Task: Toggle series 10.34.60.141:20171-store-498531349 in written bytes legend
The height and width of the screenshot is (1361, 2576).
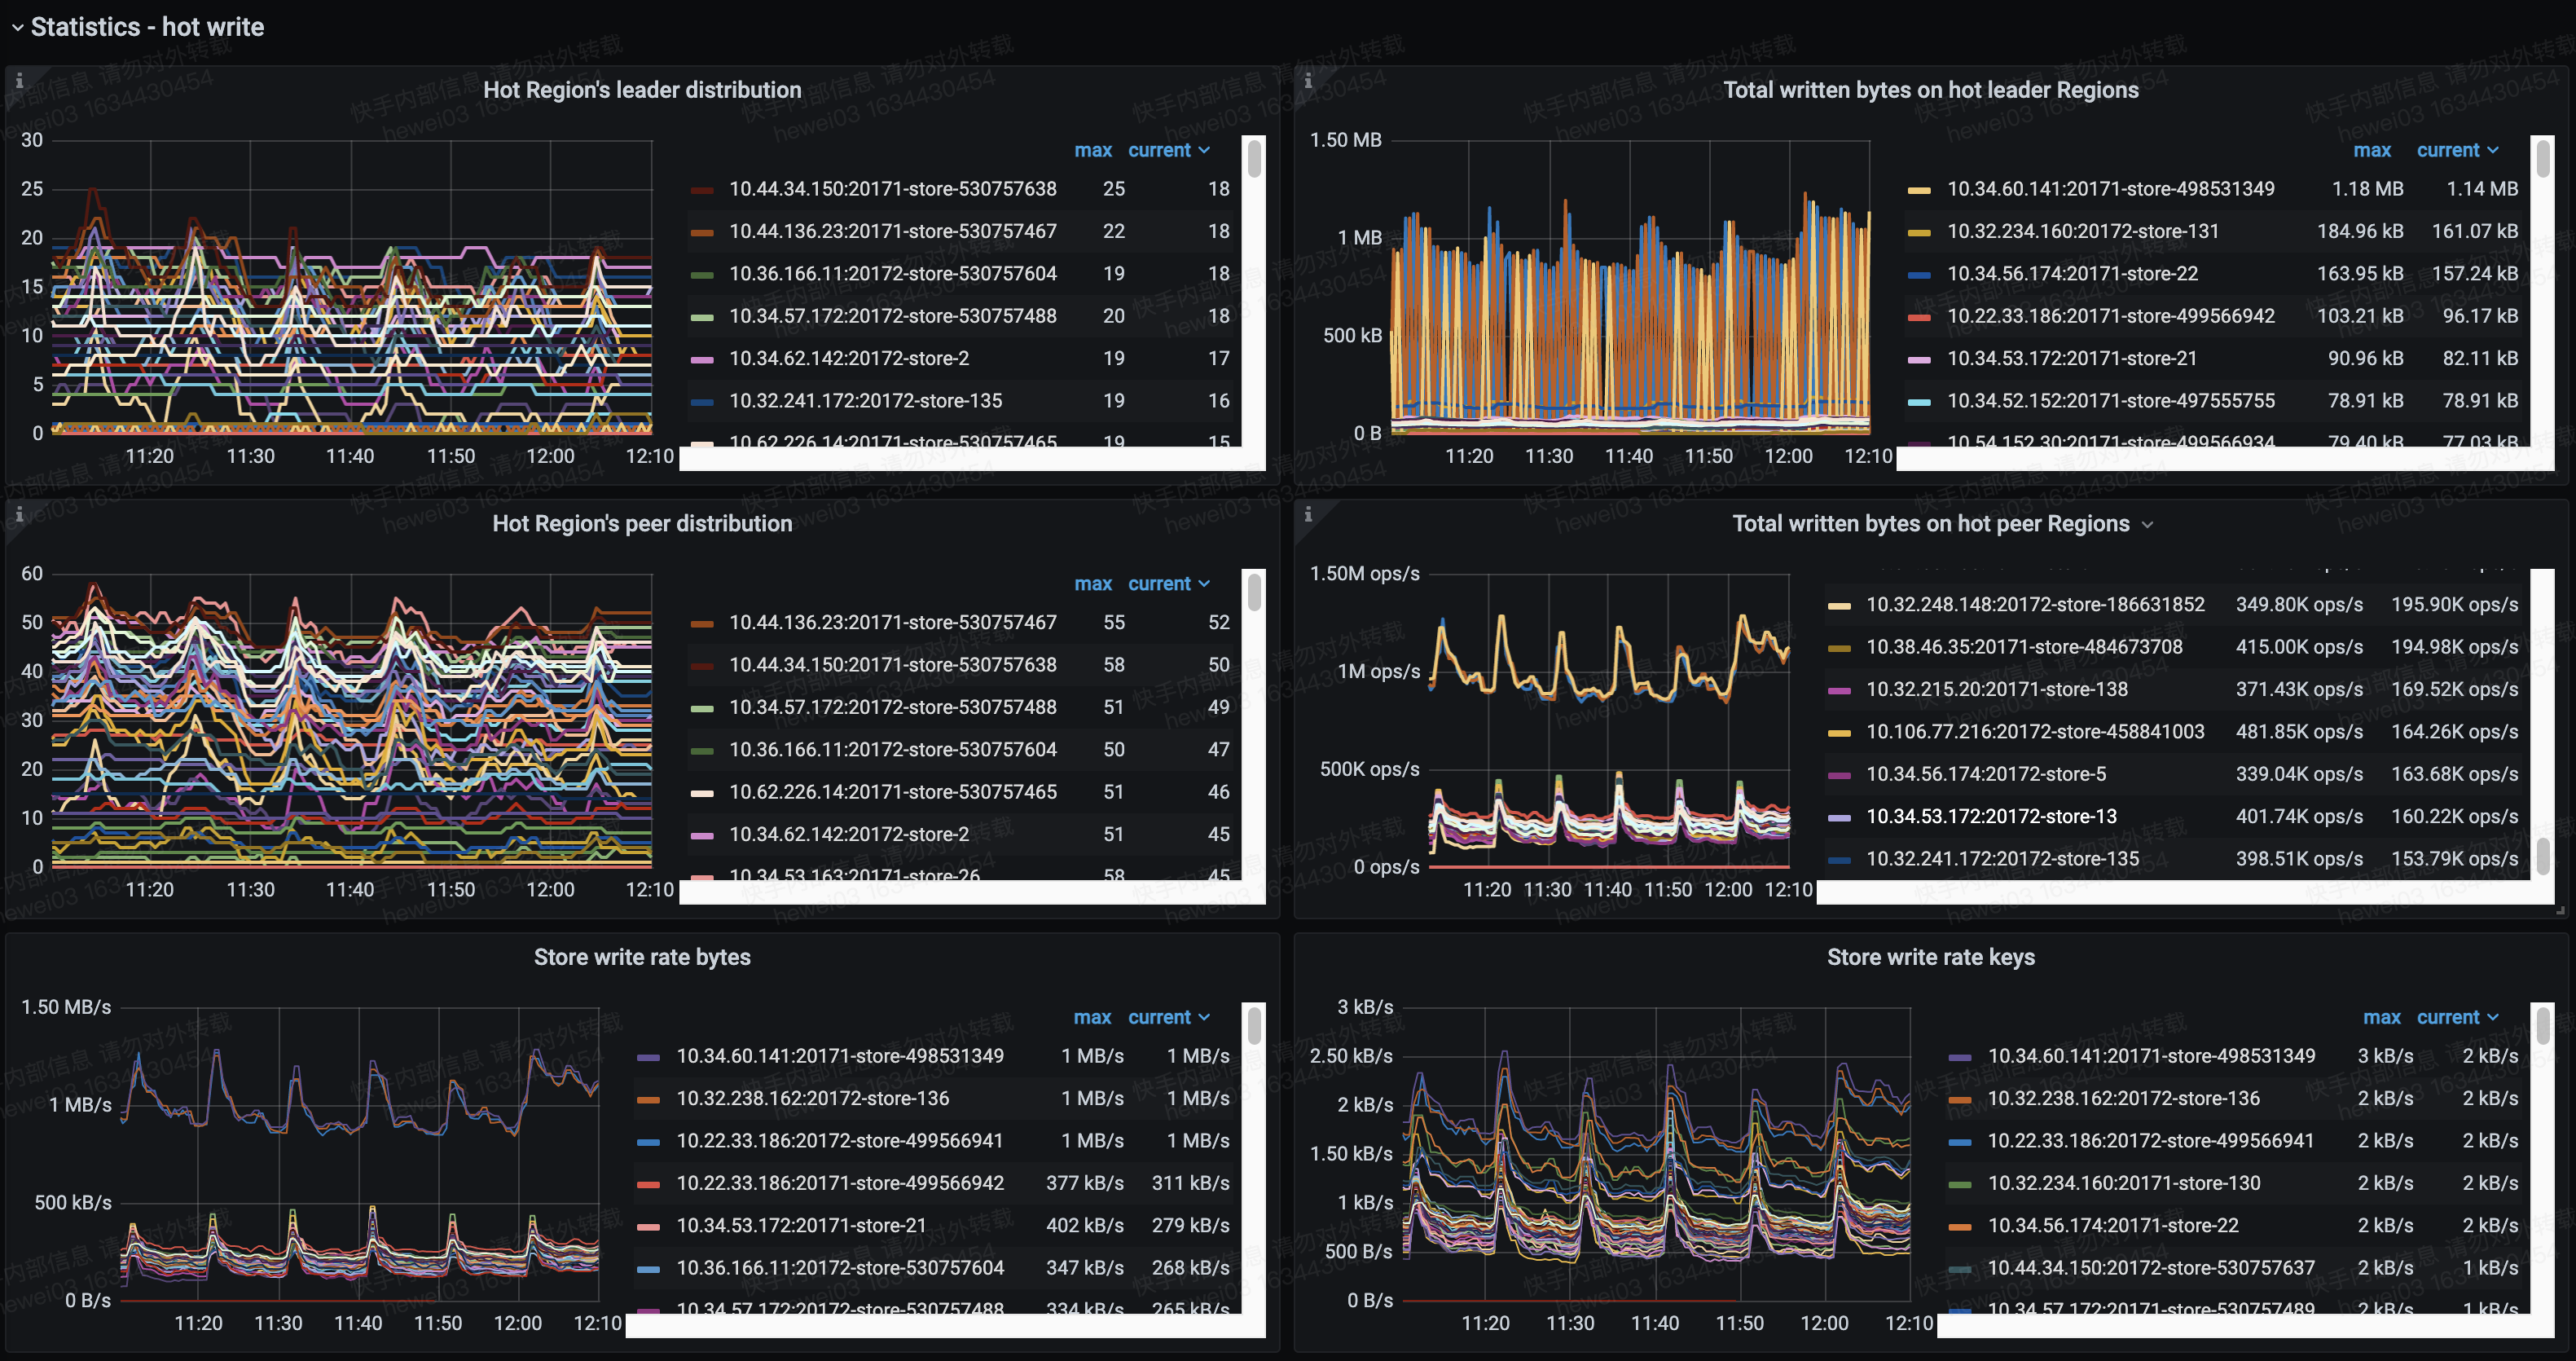Action: click(2110, 189)
